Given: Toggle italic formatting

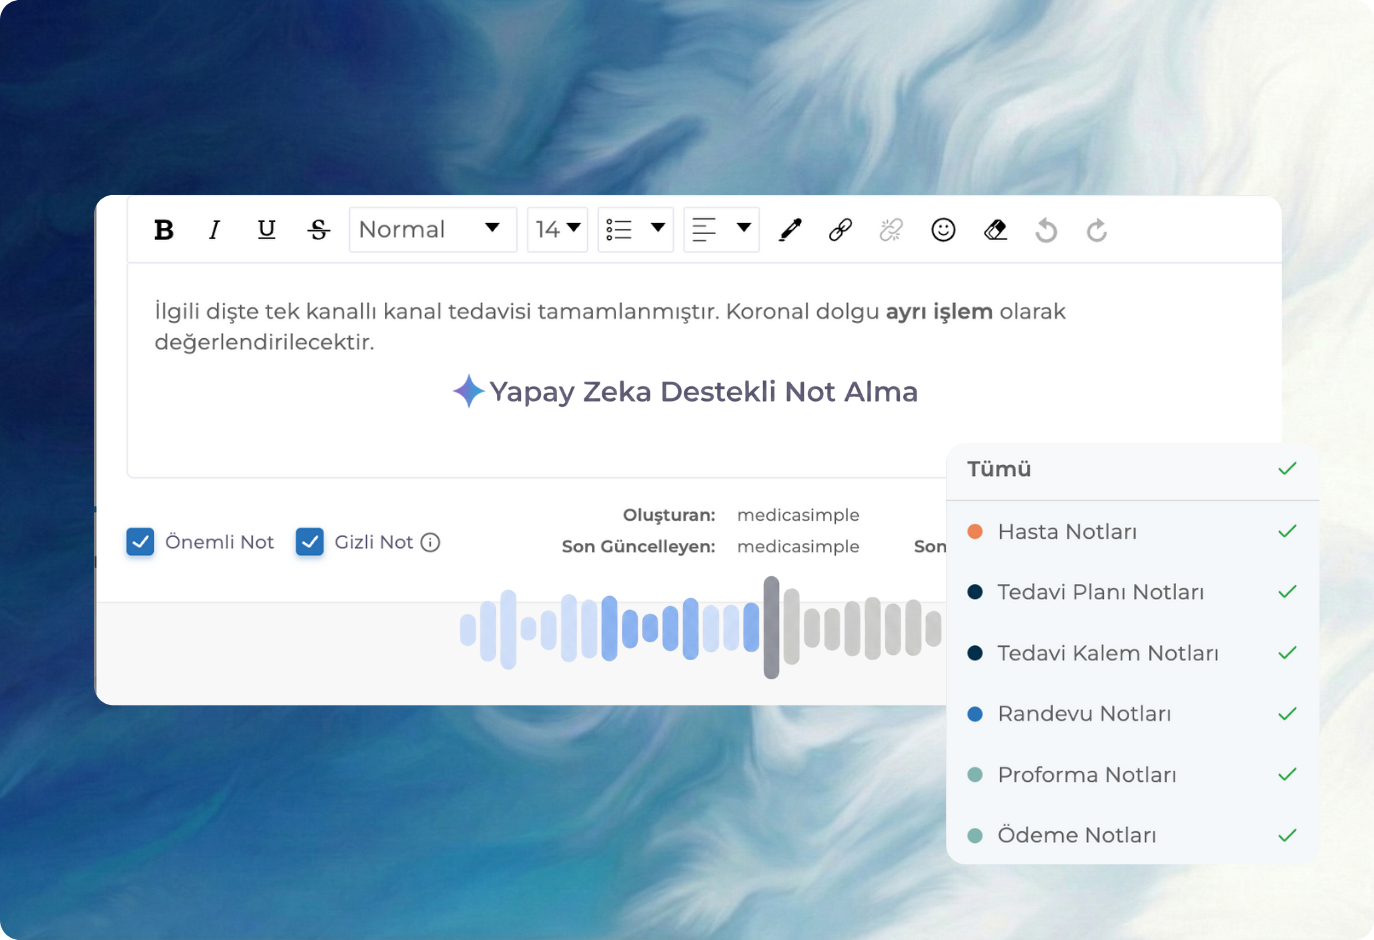Looking at the screenshot, I should tap(214, 230).
